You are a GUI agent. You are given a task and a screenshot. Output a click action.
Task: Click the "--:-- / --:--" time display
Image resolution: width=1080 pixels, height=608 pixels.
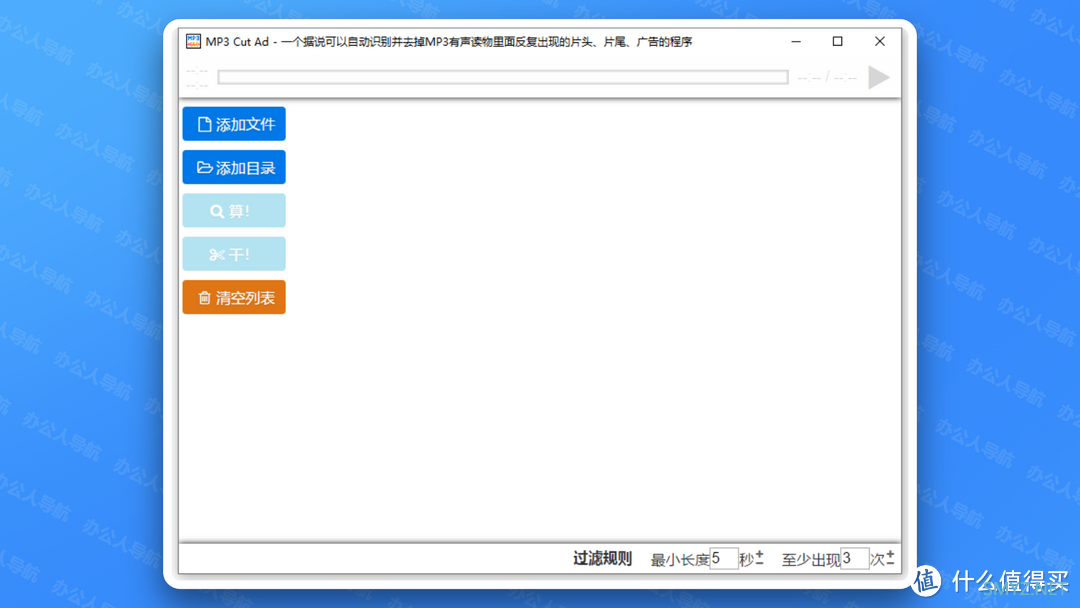(827, 78)
